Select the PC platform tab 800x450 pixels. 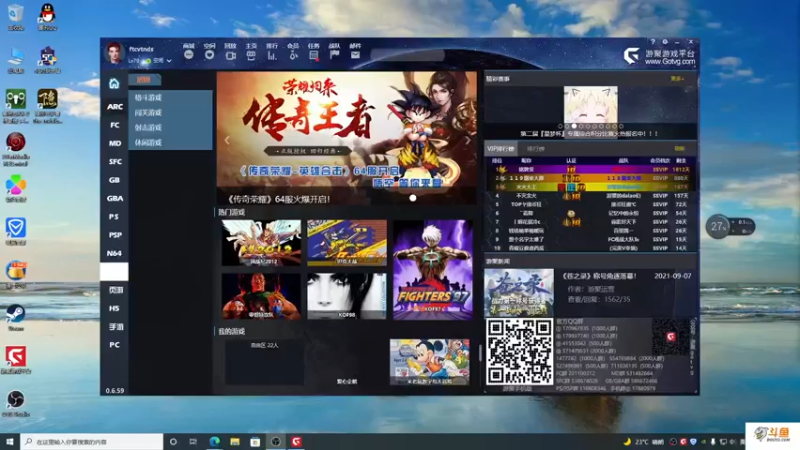tap(115, 345)
